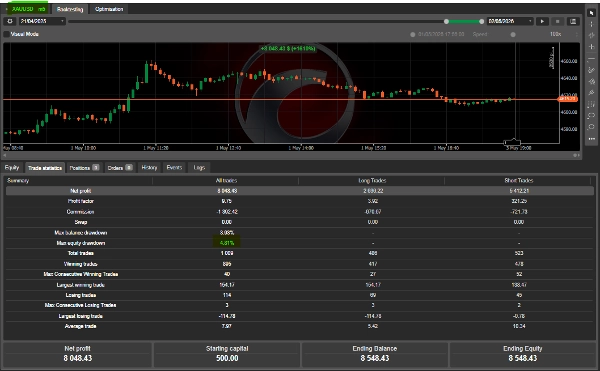Click the Ending Equity 8 548.43 box
This screenshot has height=371, width=600.
click(522, 354)
